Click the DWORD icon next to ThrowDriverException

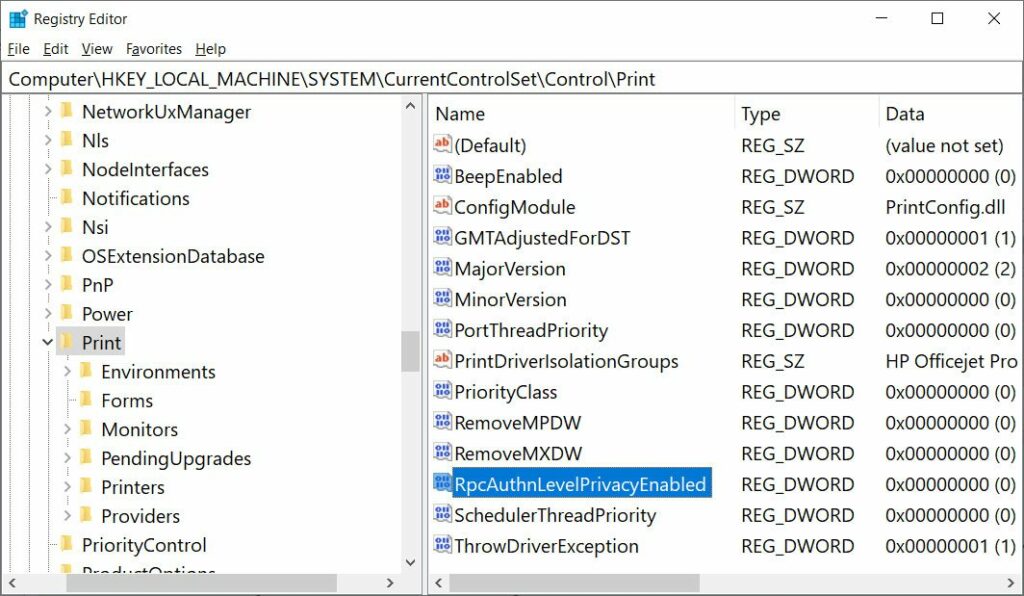(441, 546)
